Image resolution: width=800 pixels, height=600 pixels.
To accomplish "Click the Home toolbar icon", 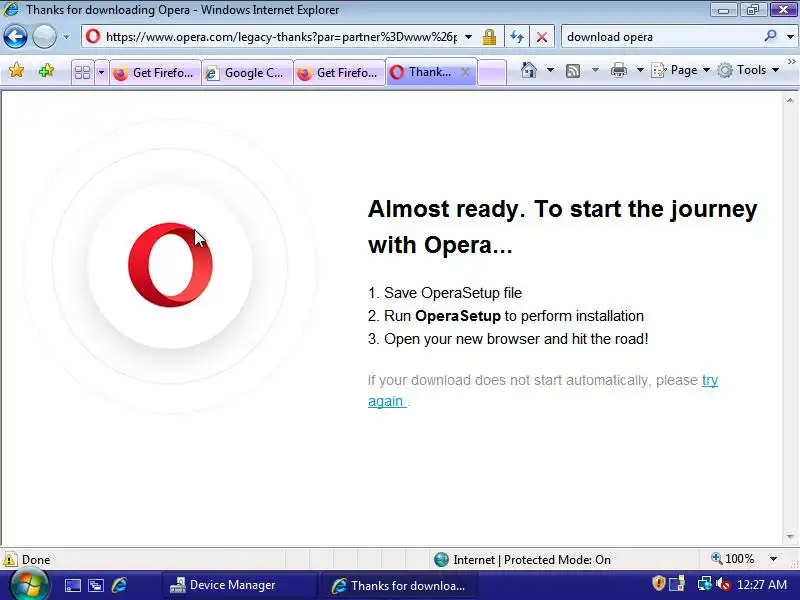I will pyautogui.click(x=529, y=70).
